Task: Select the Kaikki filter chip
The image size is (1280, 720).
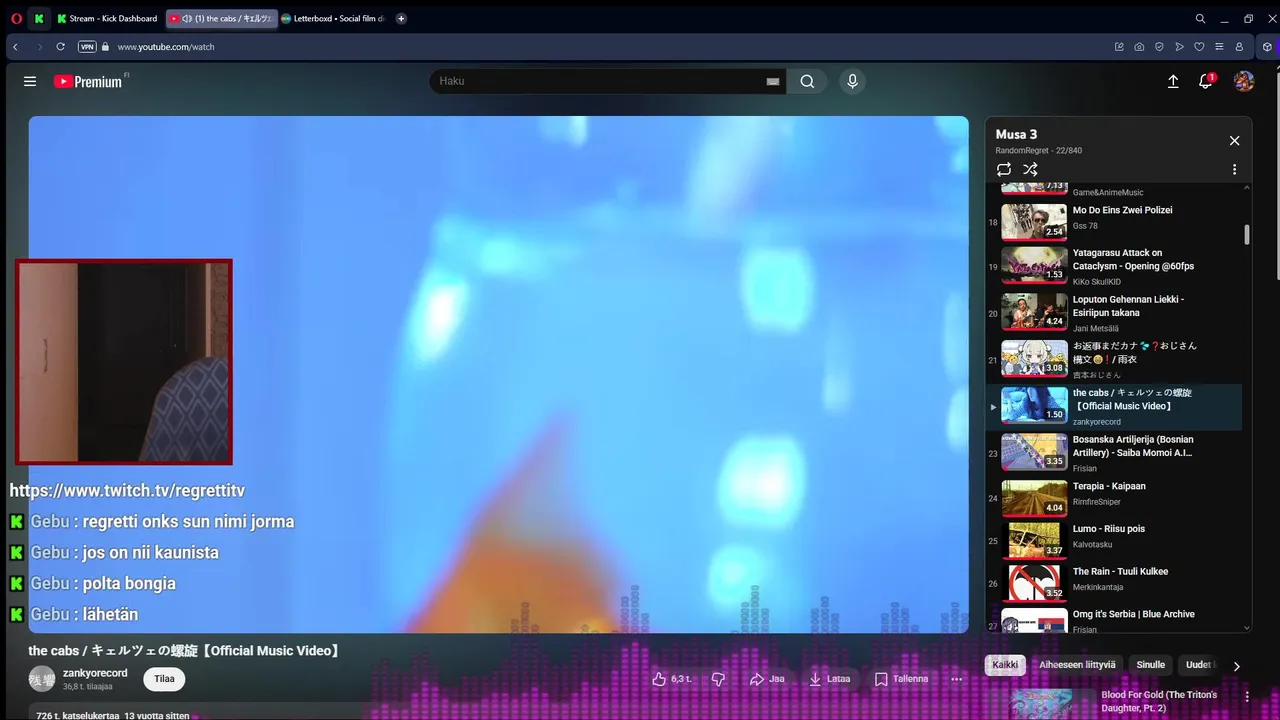Action: pyautogui.click(x=1005, y=665)
